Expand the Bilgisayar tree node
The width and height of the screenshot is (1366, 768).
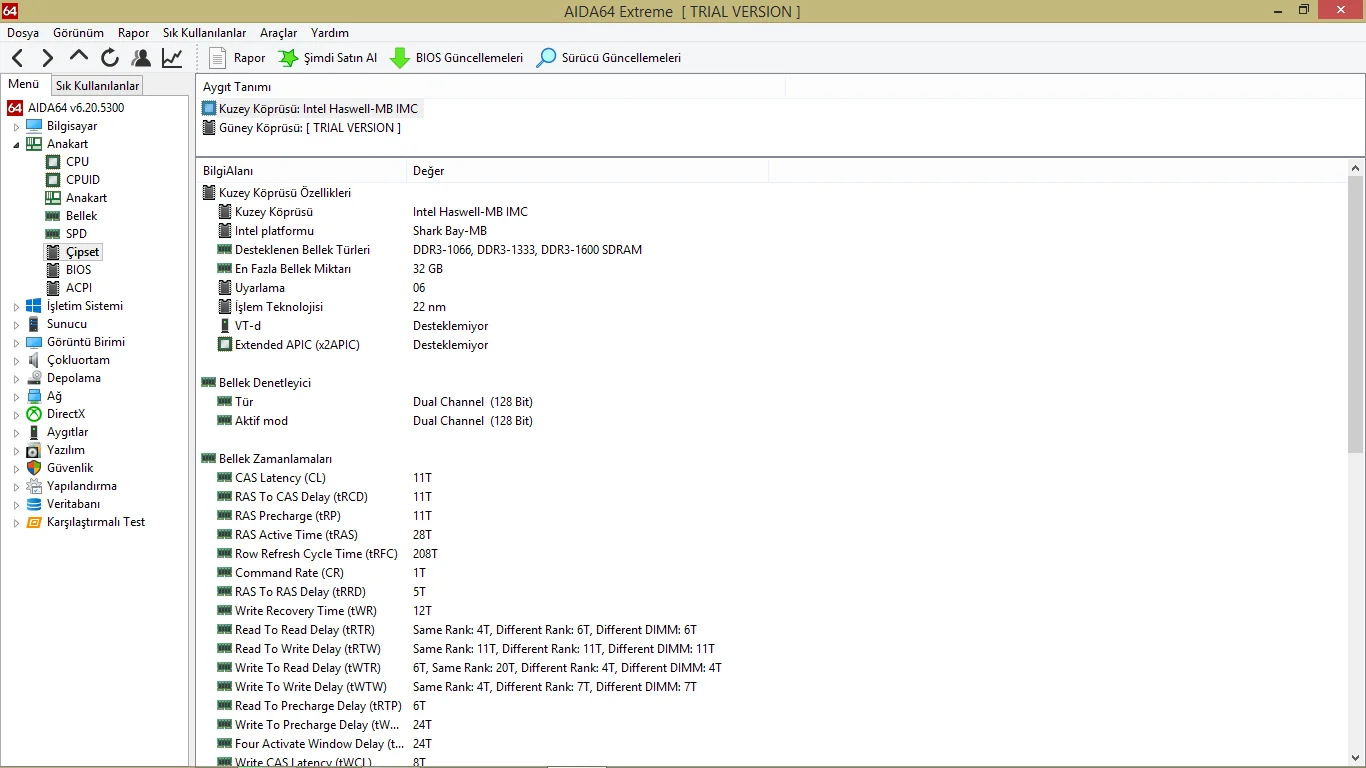[x=16, y=127]
